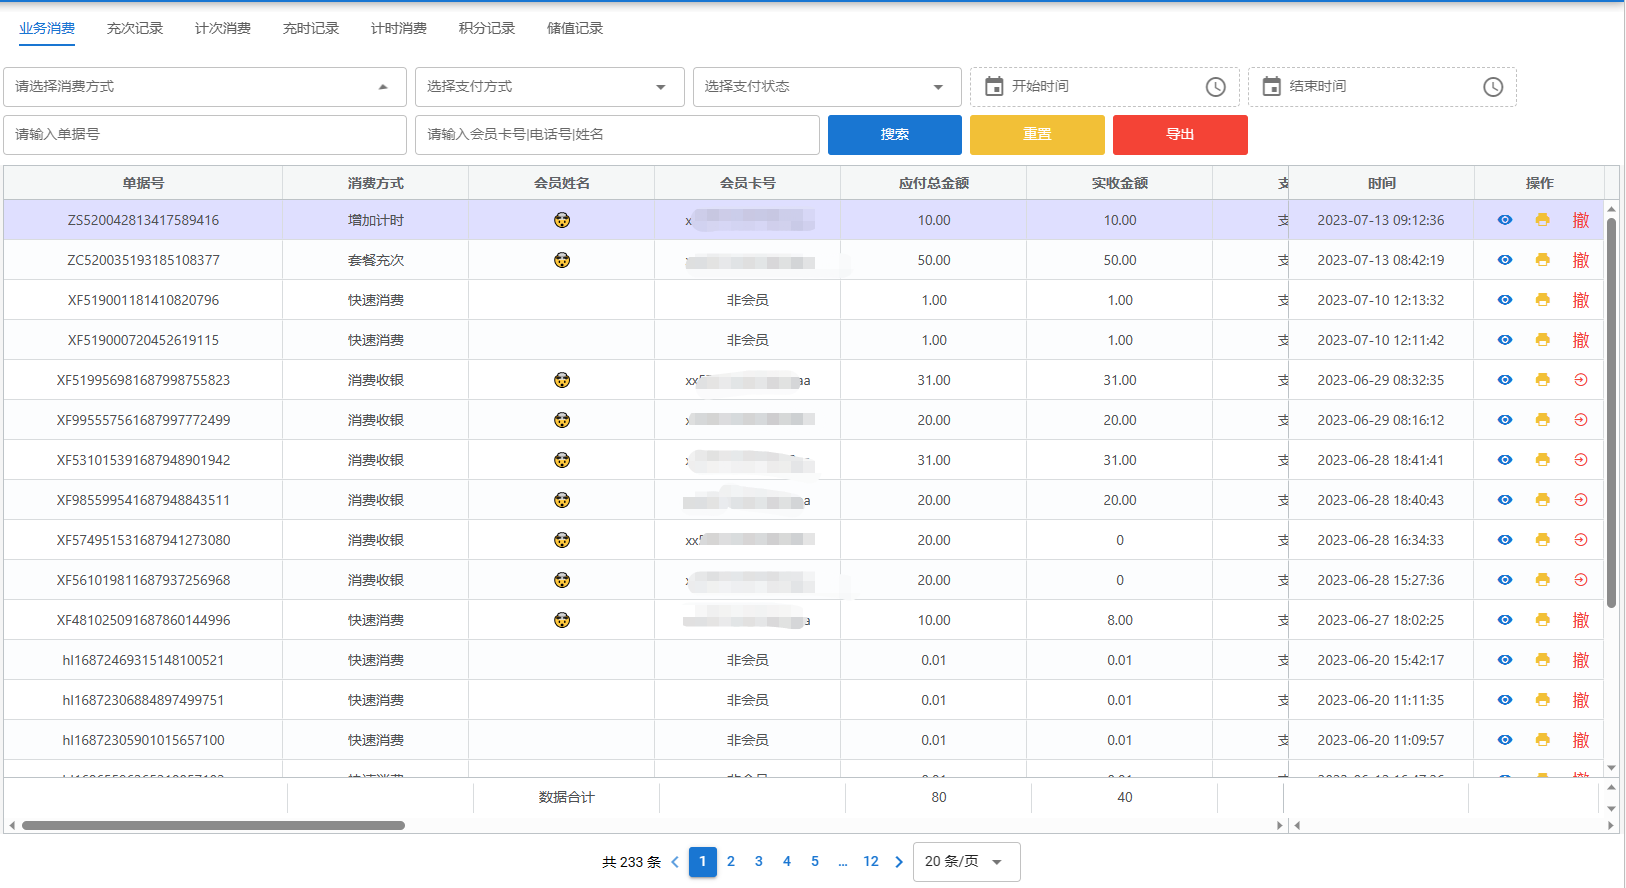
Task: Click refund icon for 2023-06-28 18:40:43 order
Action: pos(1581,500)
